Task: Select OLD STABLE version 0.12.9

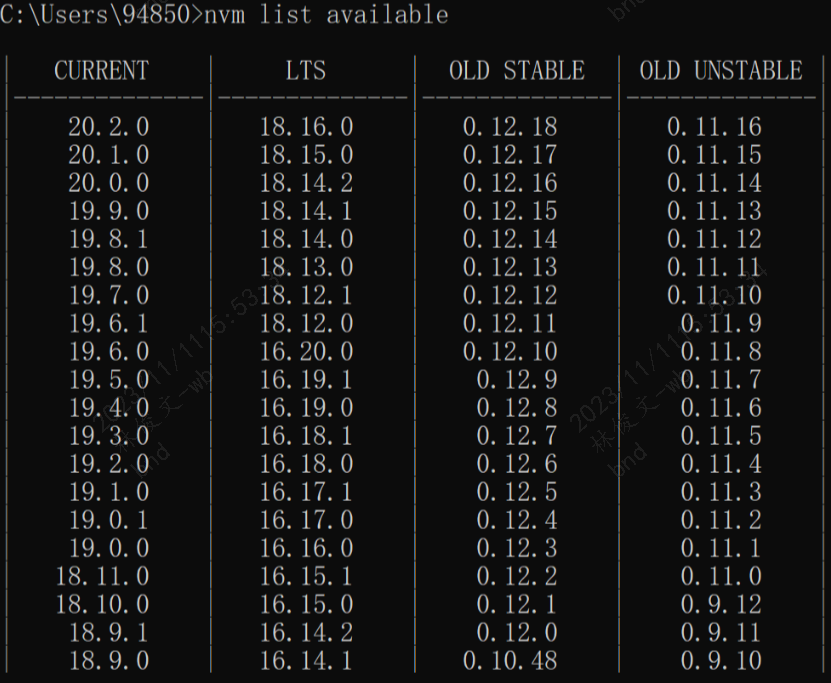Action: 517,380
